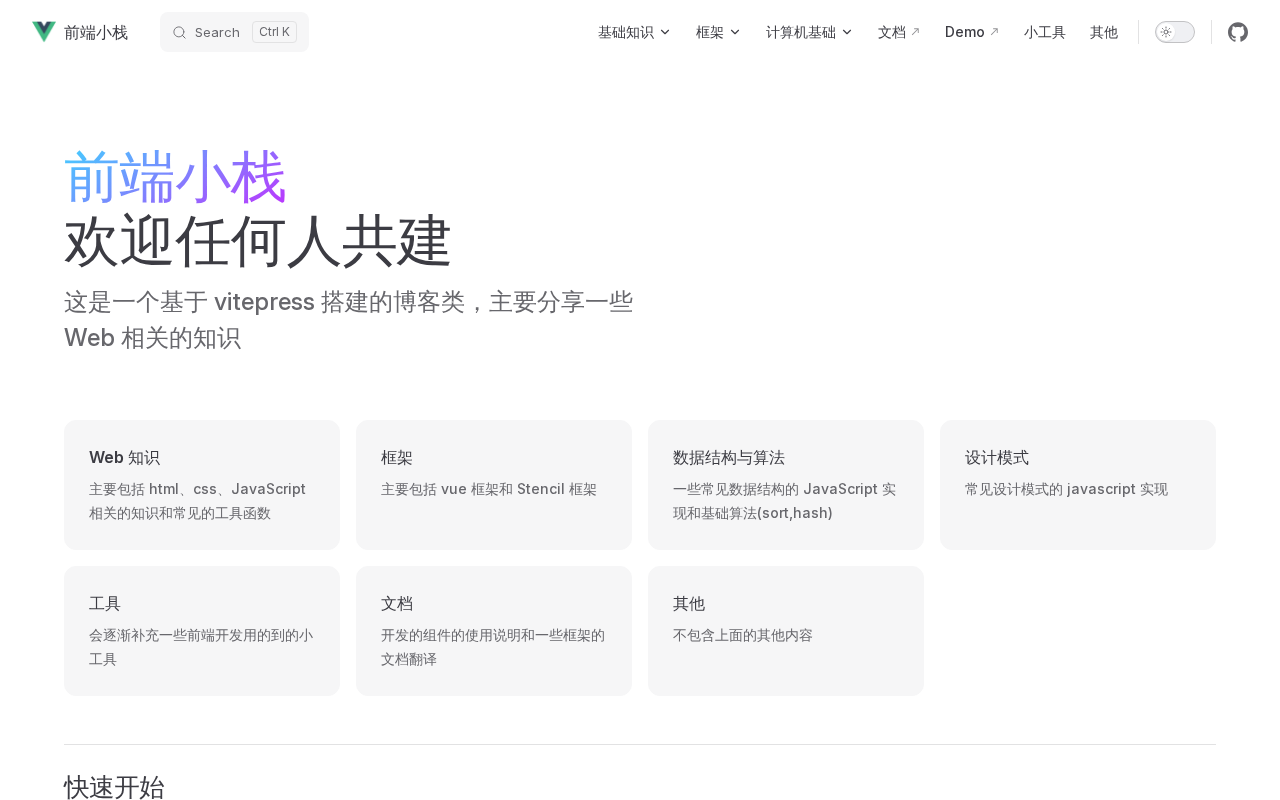Open the 数据结构与算法 feature card
This screenshot has height=800, width=1280.
[786, 485]
